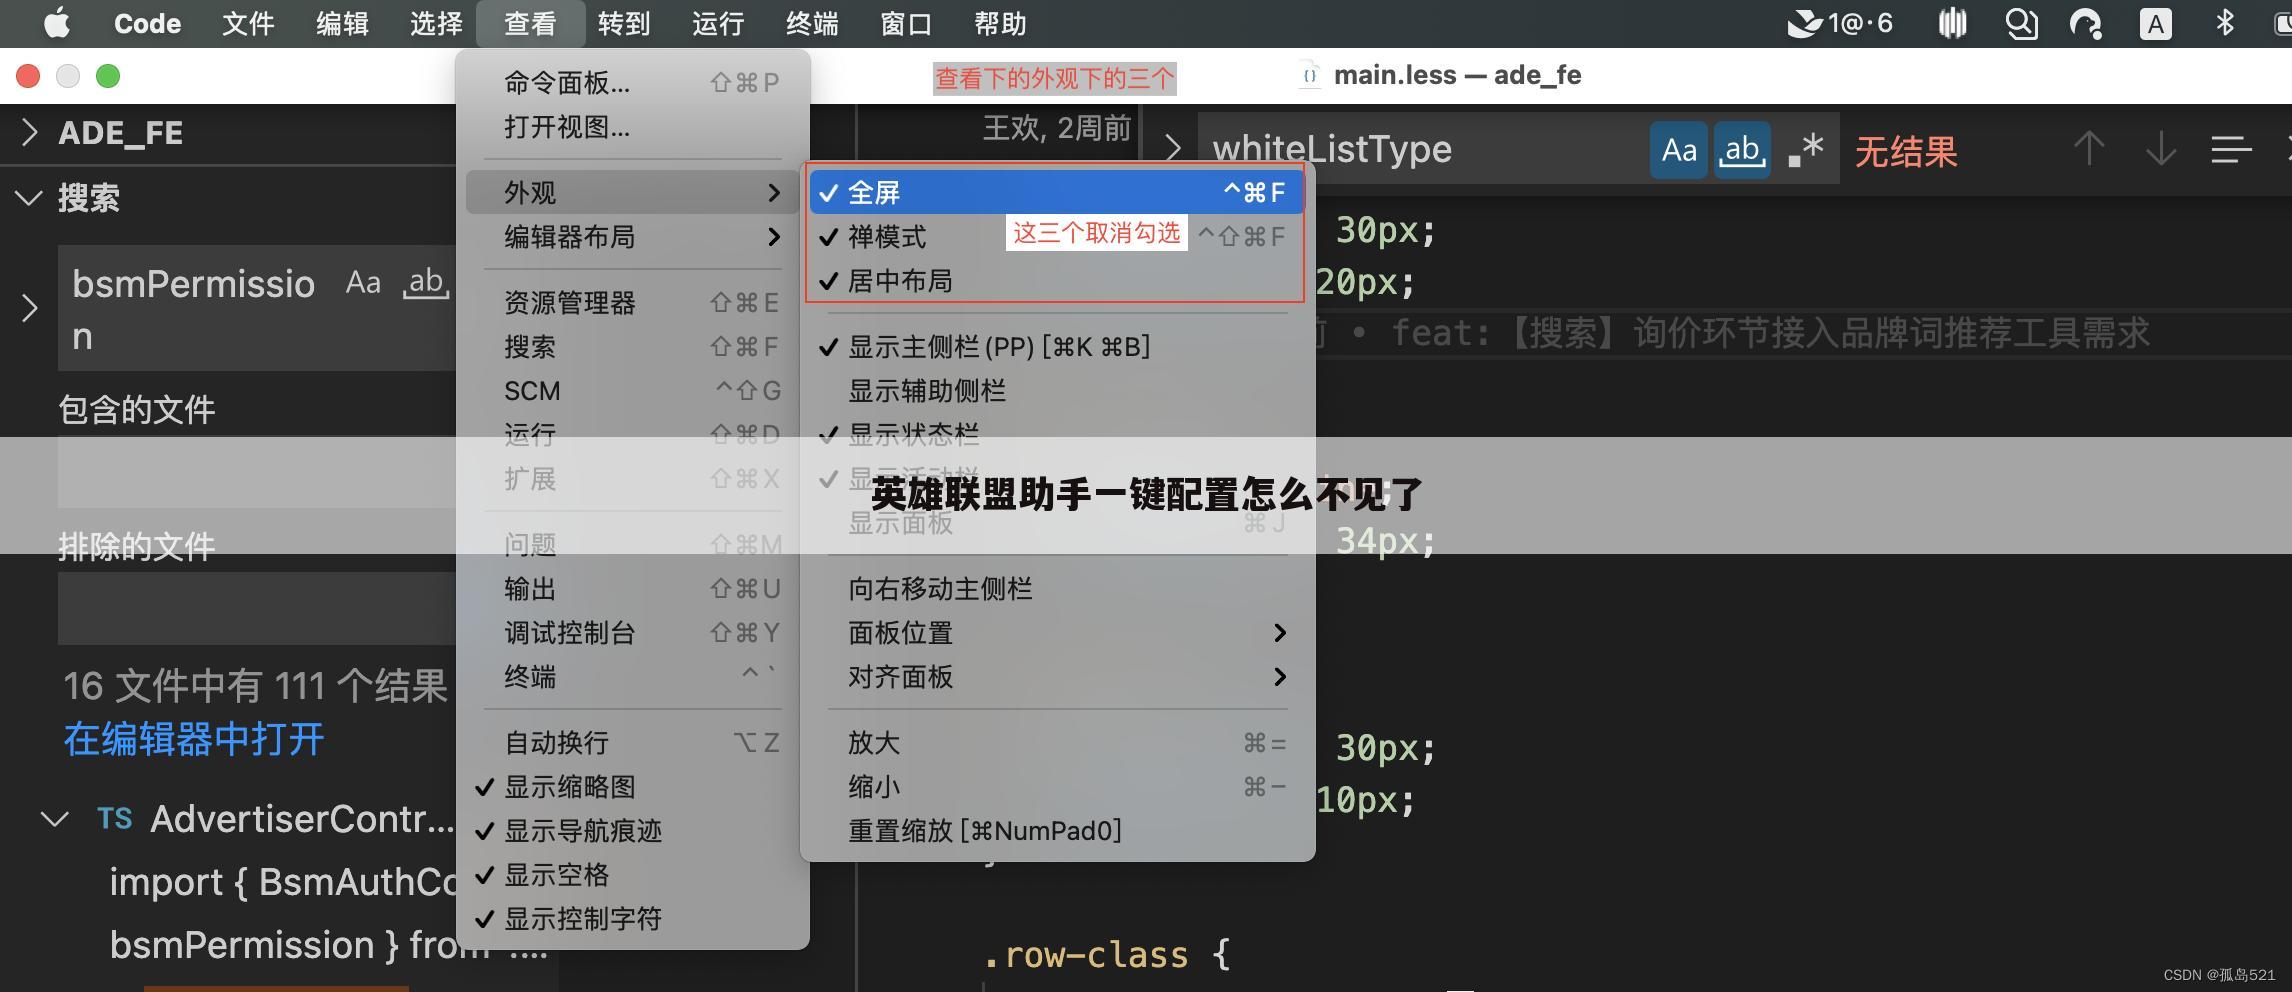Expand replace toggle beside bsmPermission search
2292x992 pixels.
29,308
